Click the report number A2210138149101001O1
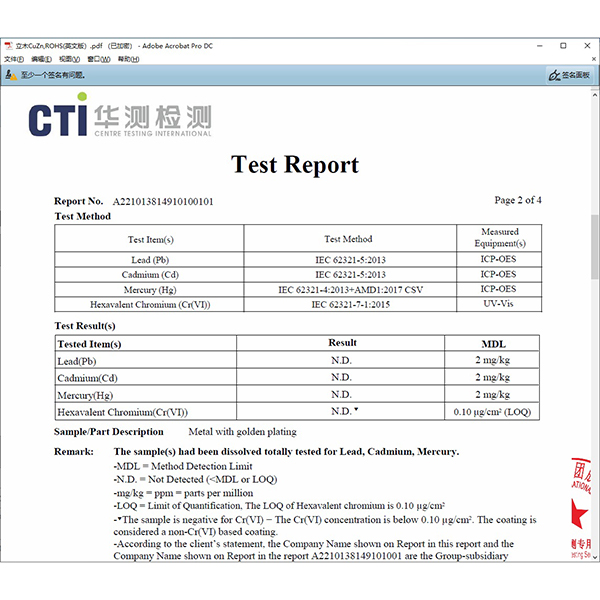The image size is (600, 600). click(x=163, y=201)
